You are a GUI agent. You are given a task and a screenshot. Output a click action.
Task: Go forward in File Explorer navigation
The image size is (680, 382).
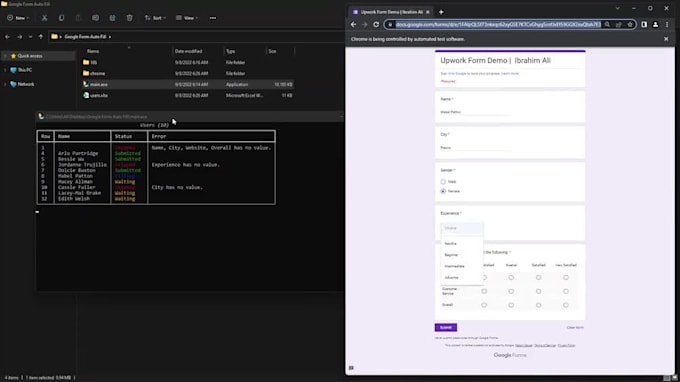point(20,37)
